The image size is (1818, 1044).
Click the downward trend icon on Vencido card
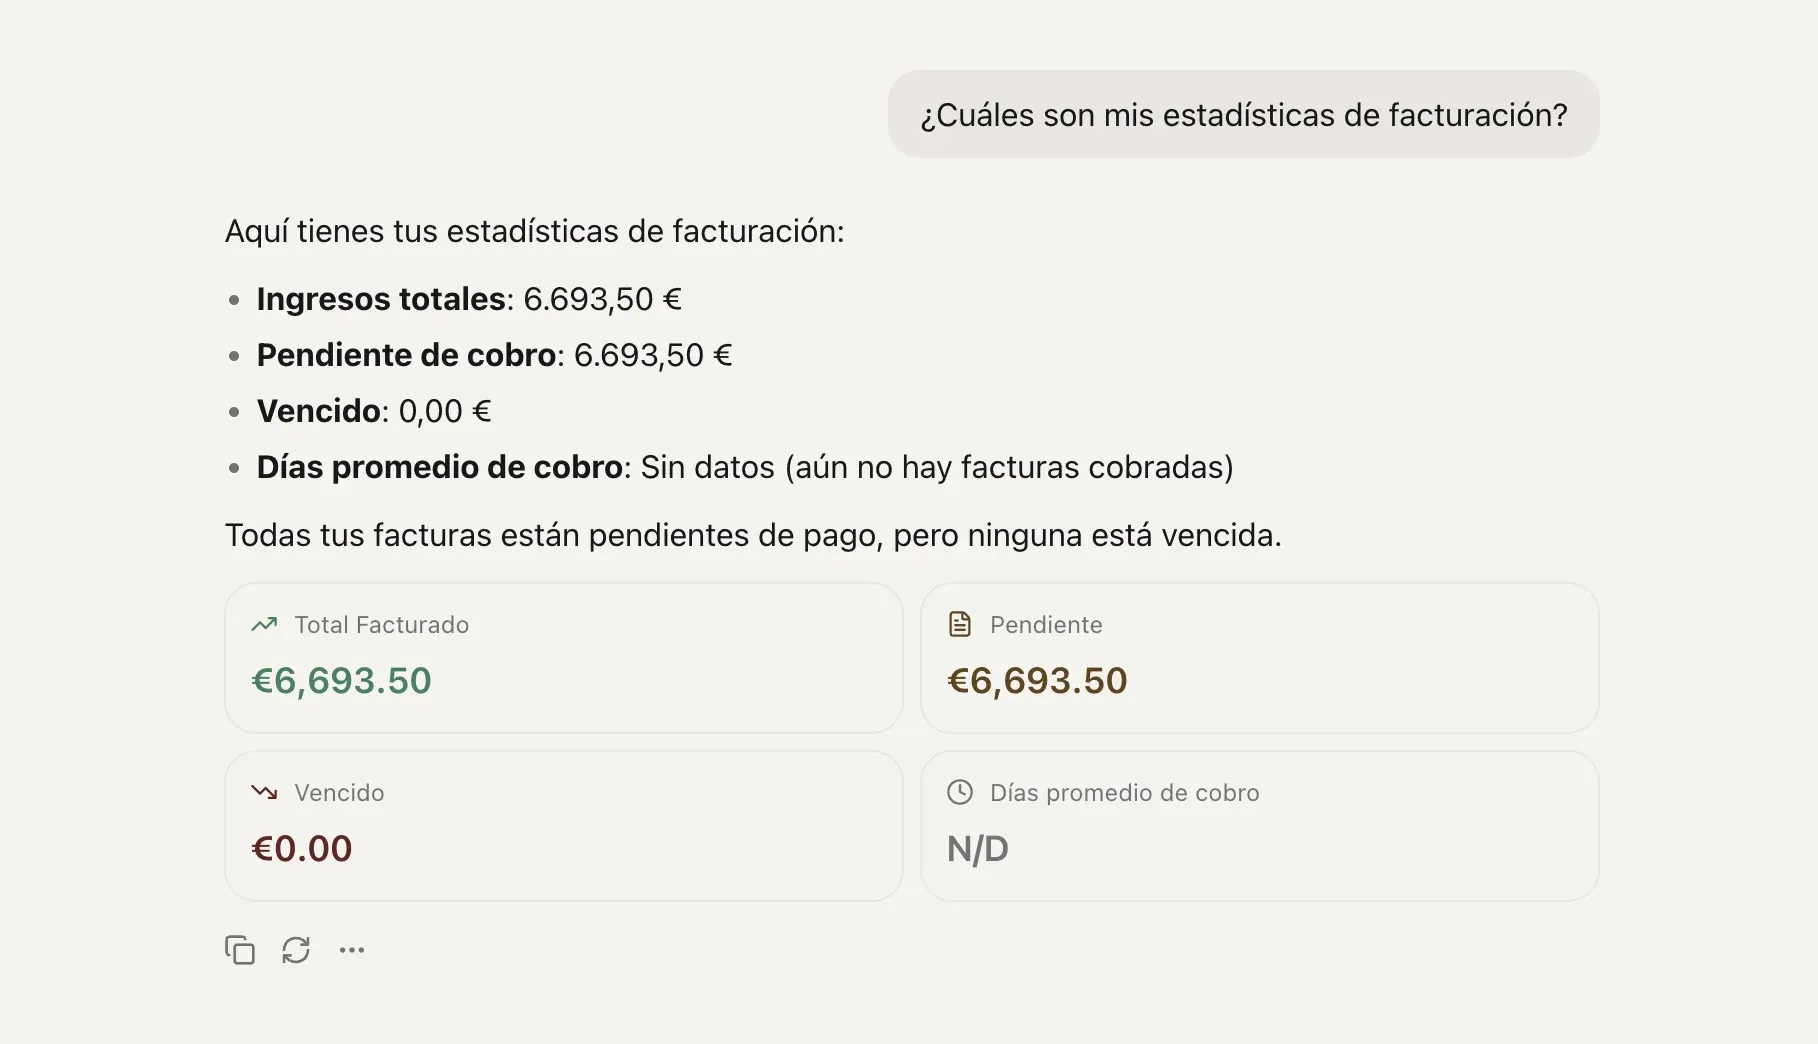coord(264,792)
